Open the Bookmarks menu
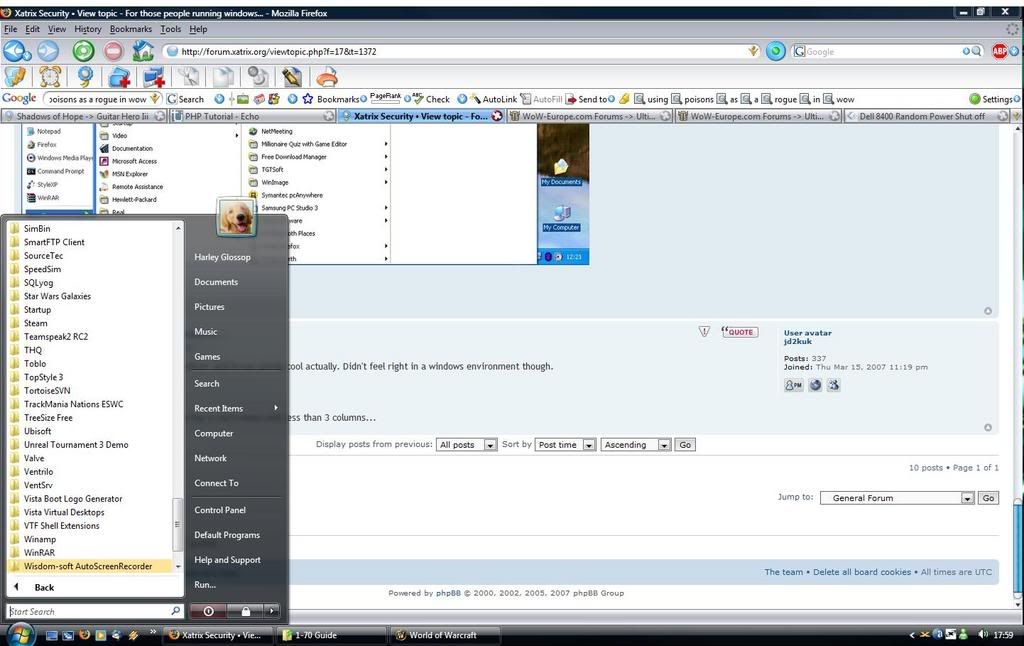 [131, 29]
